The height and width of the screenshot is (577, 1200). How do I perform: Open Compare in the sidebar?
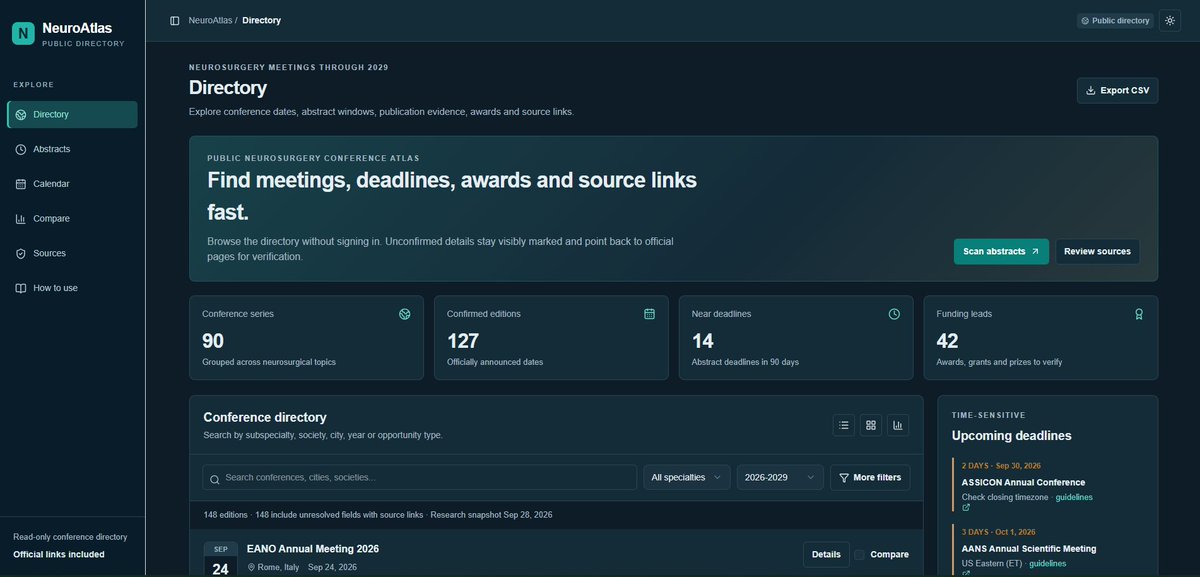pos(72,218)
